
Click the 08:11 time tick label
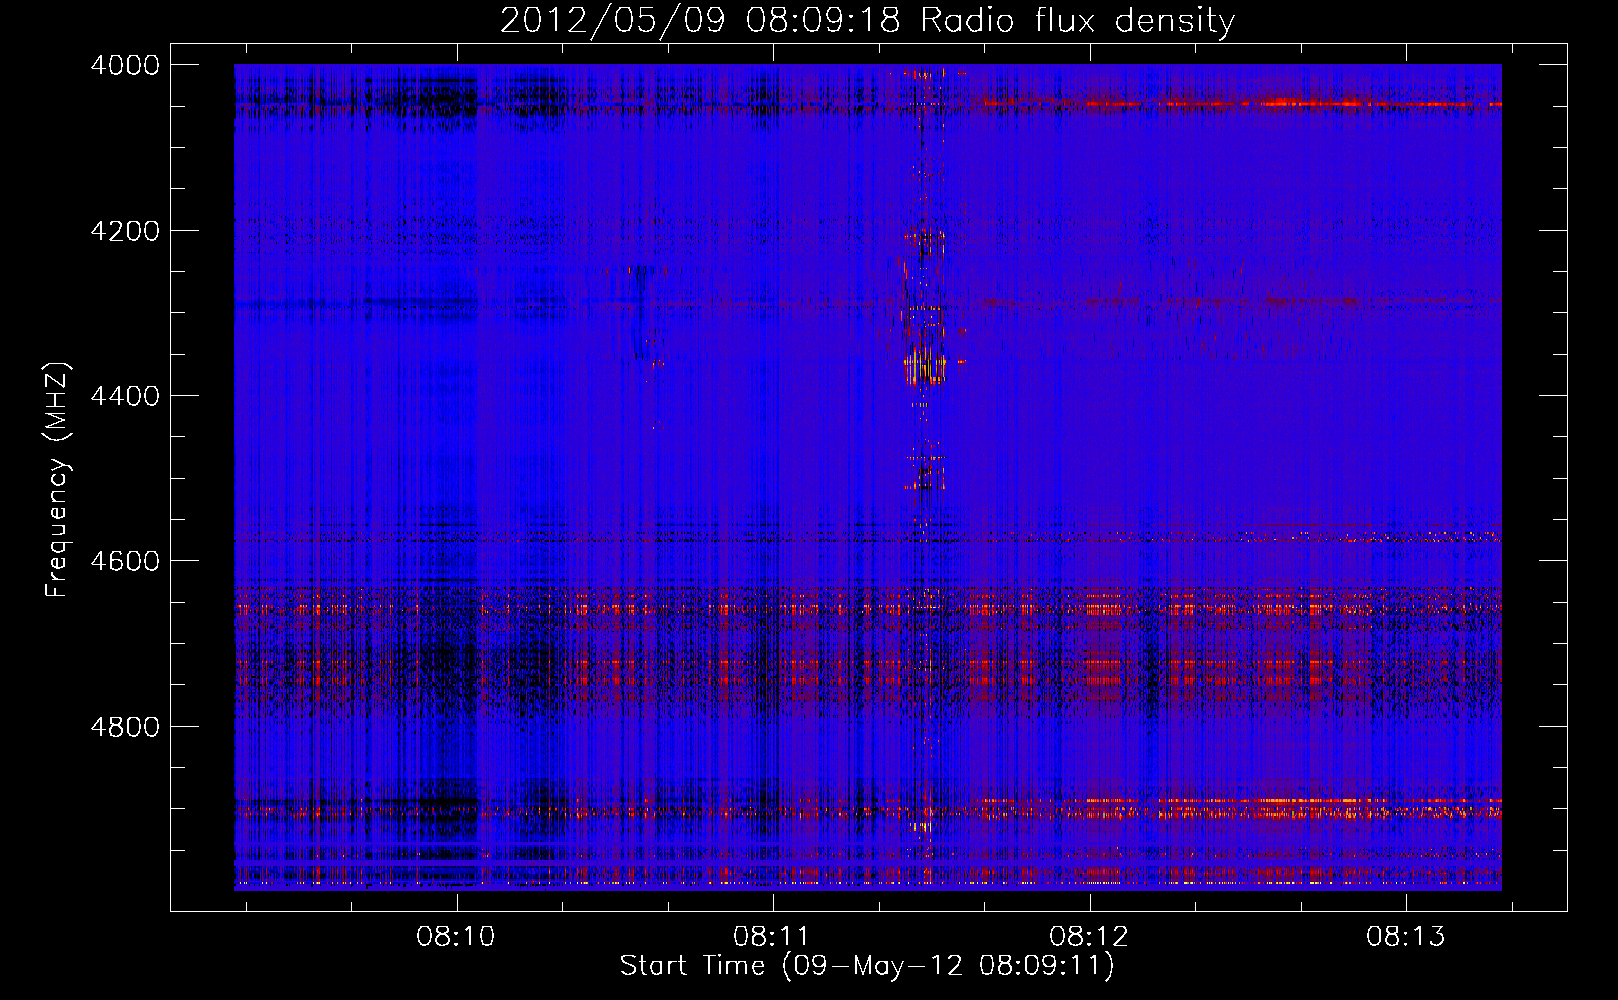771,937
